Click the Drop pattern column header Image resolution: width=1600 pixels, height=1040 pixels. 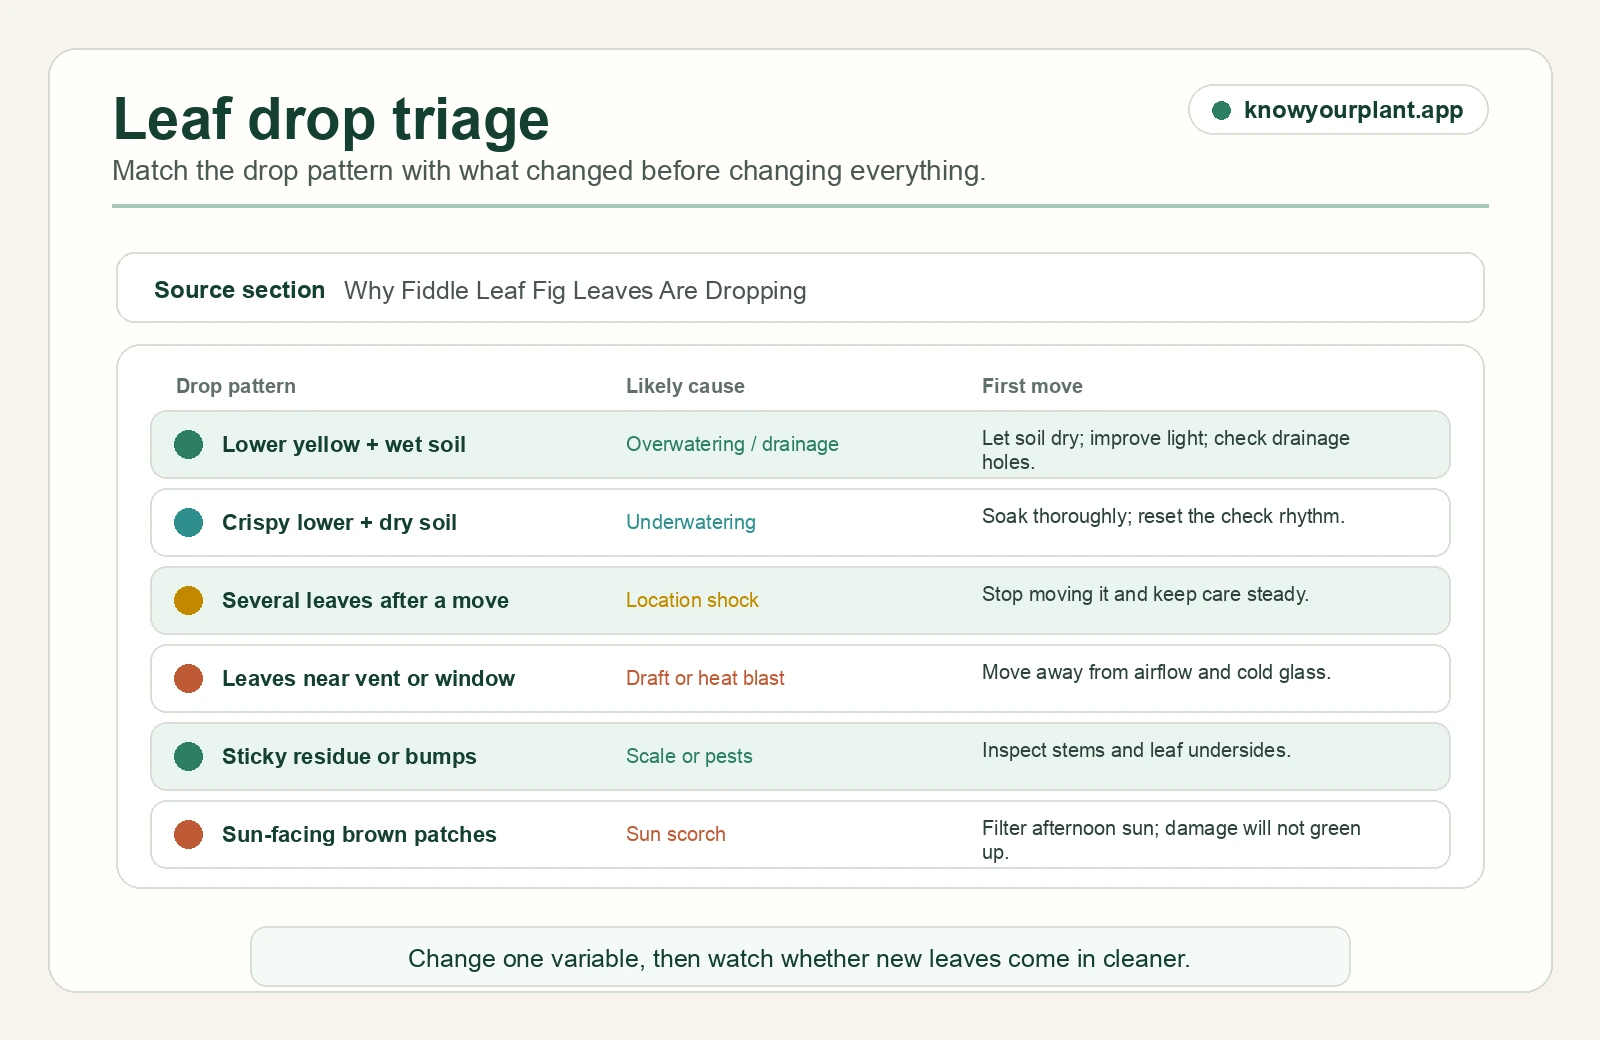point(236,386)
